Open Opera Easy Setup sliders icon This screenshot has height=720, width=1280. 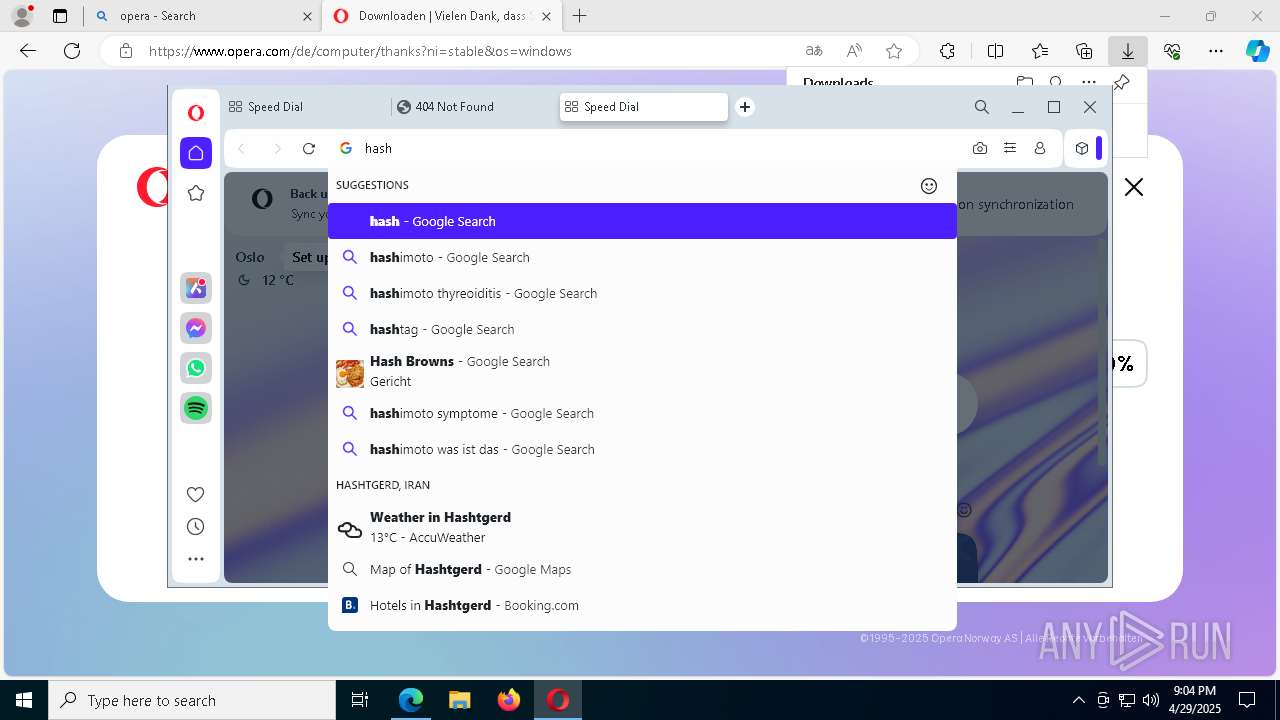1010,148
